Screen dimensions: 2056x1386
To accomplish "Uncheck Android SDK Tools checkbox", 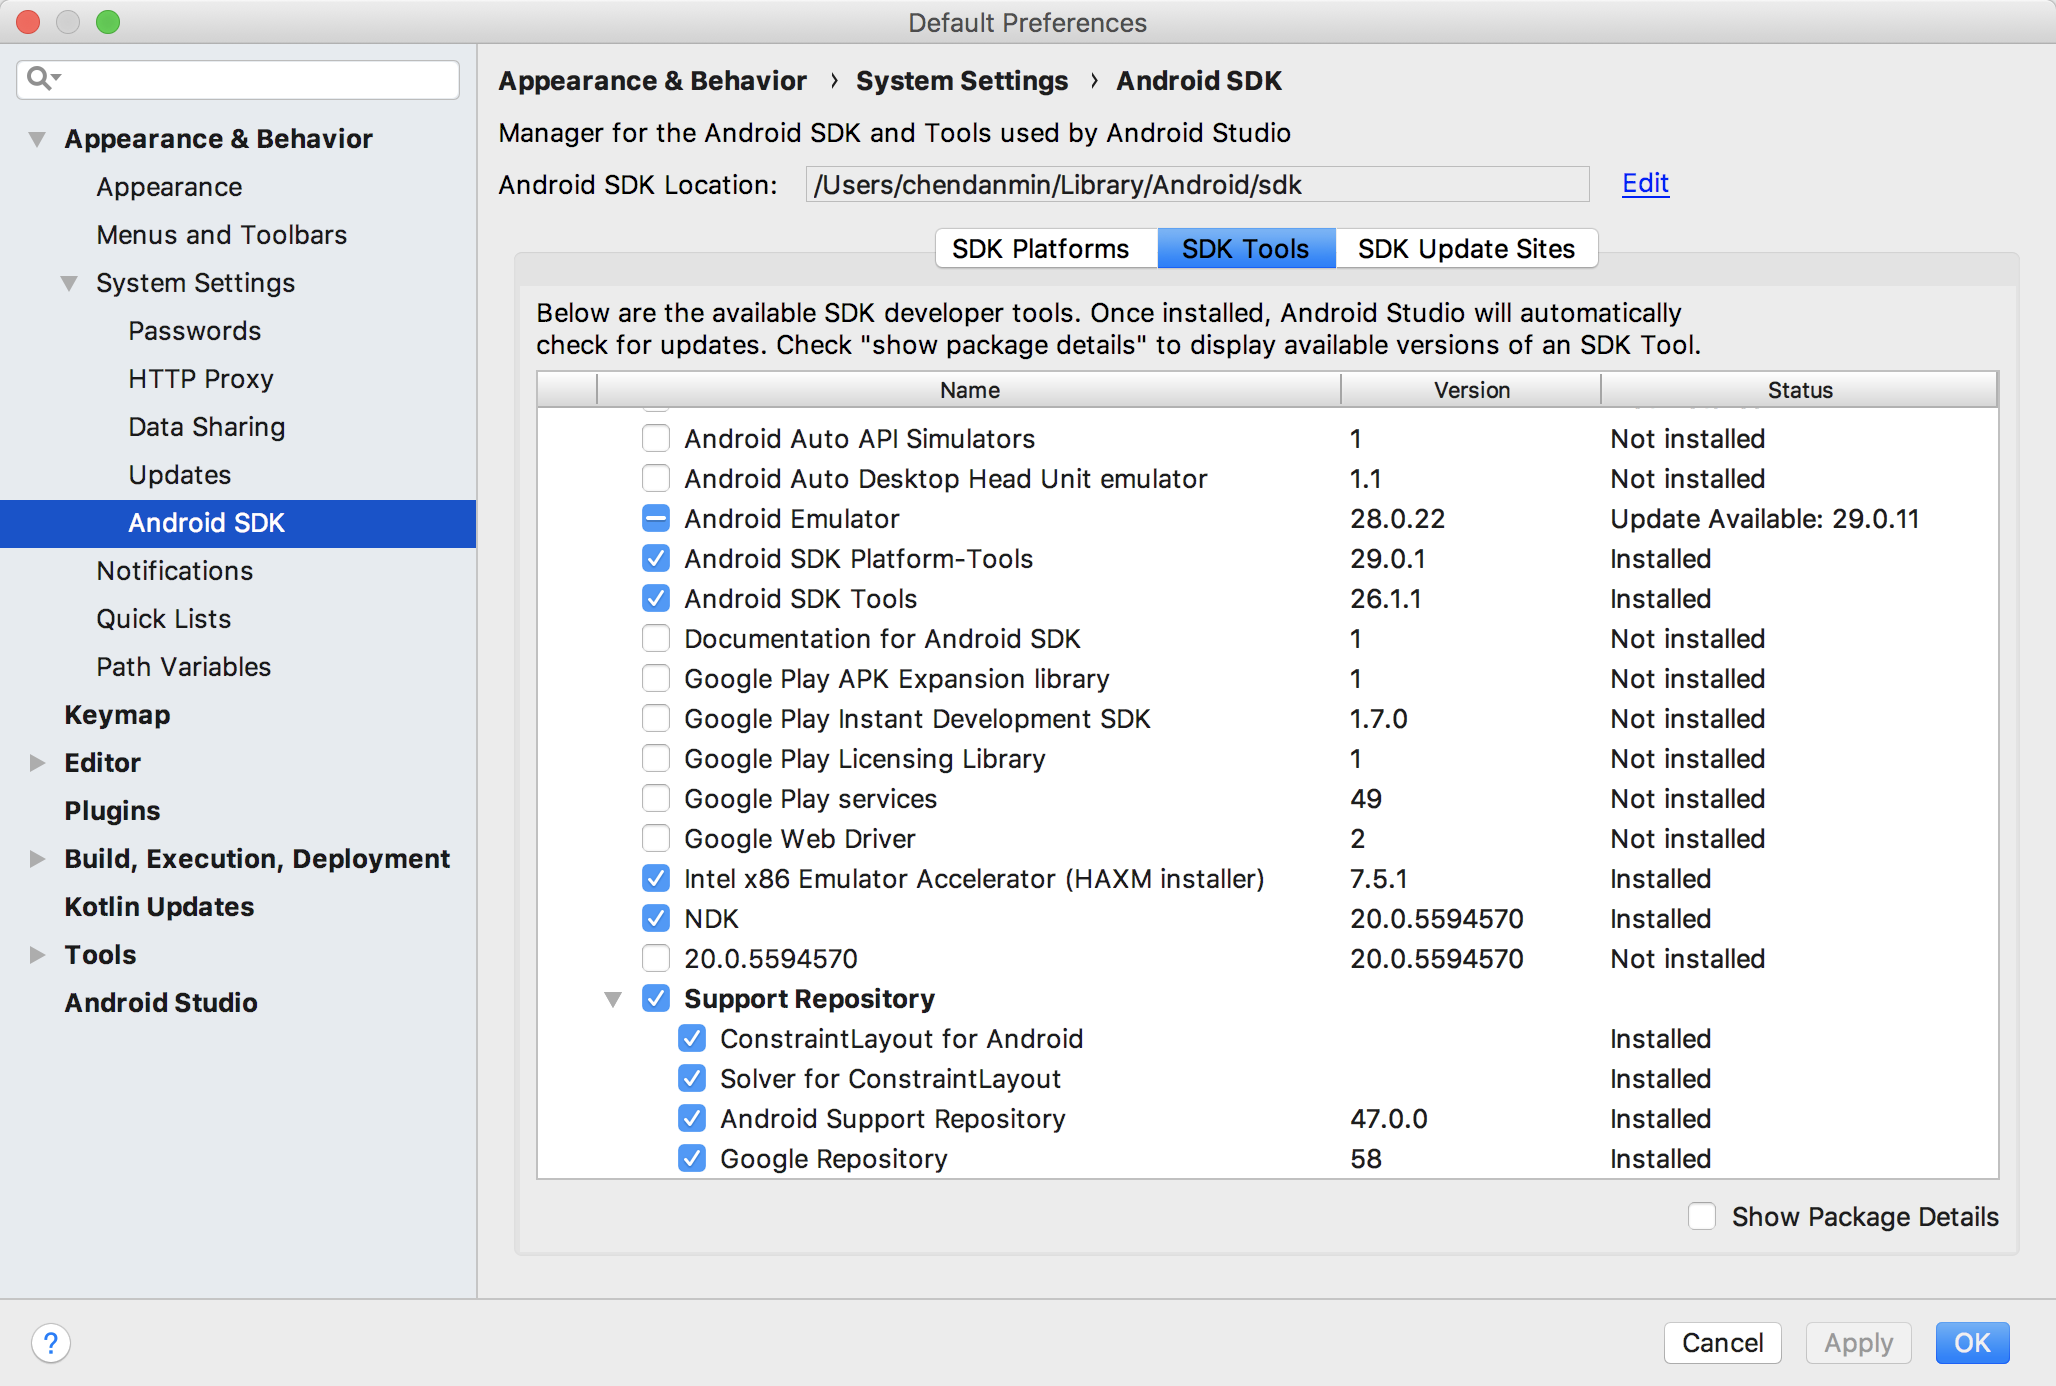I will click(656, 599).
